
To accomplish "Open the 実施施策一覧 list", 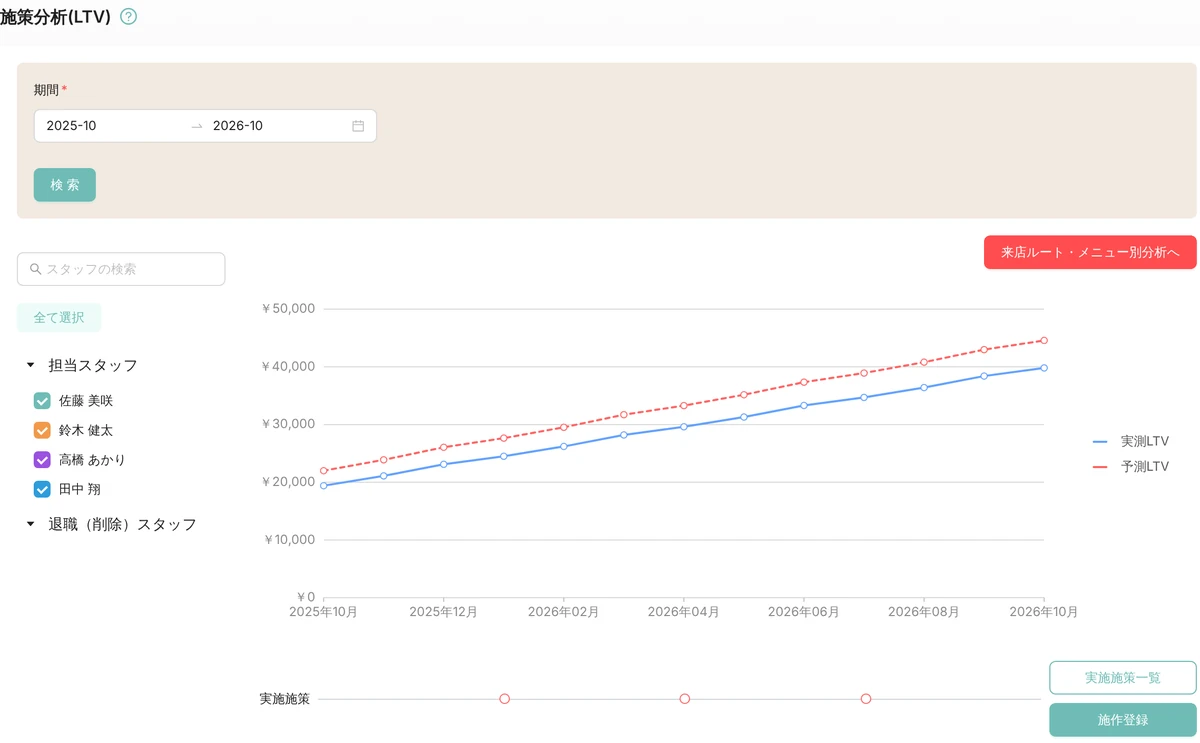I will coord(1123,678).
